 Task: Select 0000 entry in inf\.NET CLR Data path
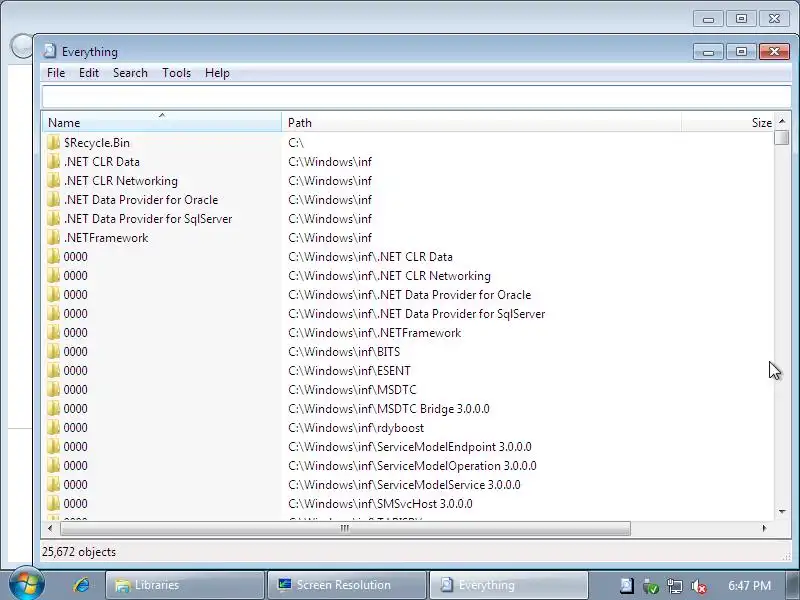[x=76, y=257]
